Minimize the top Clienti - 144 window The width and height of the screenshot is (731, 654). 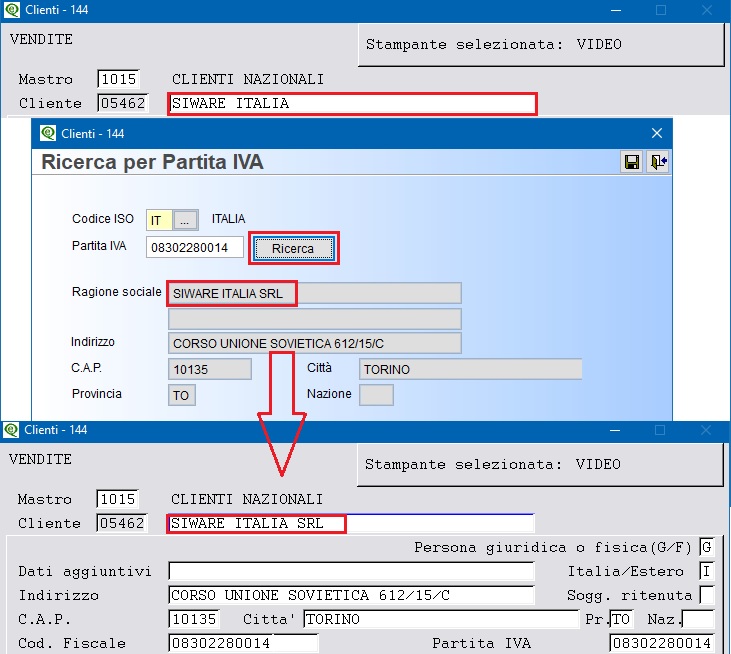coord(616,10)
